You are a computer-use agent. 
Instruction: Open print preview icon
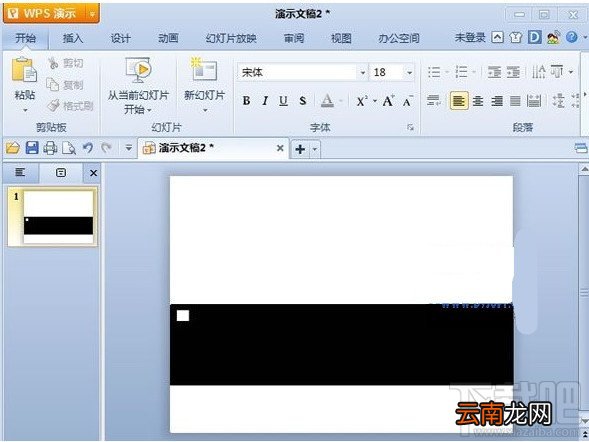(x=69, y=148)
